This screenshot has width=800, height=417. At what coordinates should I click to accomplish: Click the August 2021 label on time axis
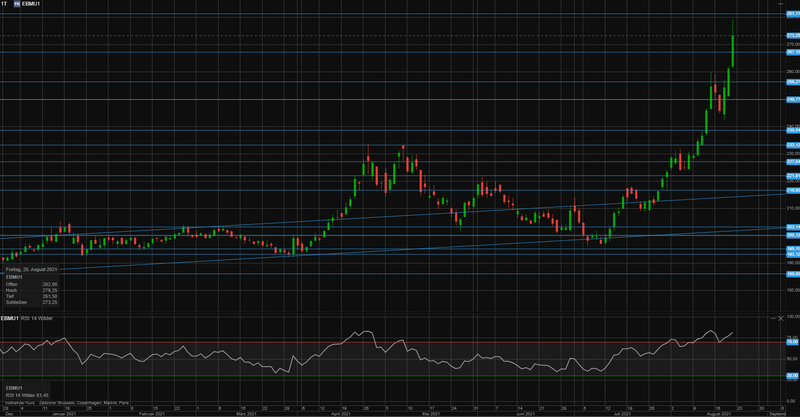pos(718,411)
